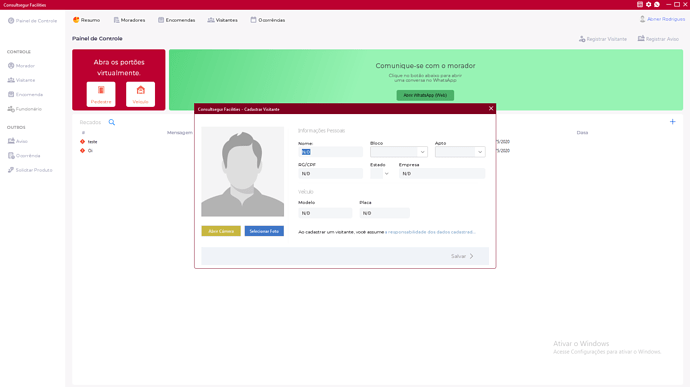Switch to the Encomendas tab
This screenshot has width=690, height=387.
(x=176, y=20)
